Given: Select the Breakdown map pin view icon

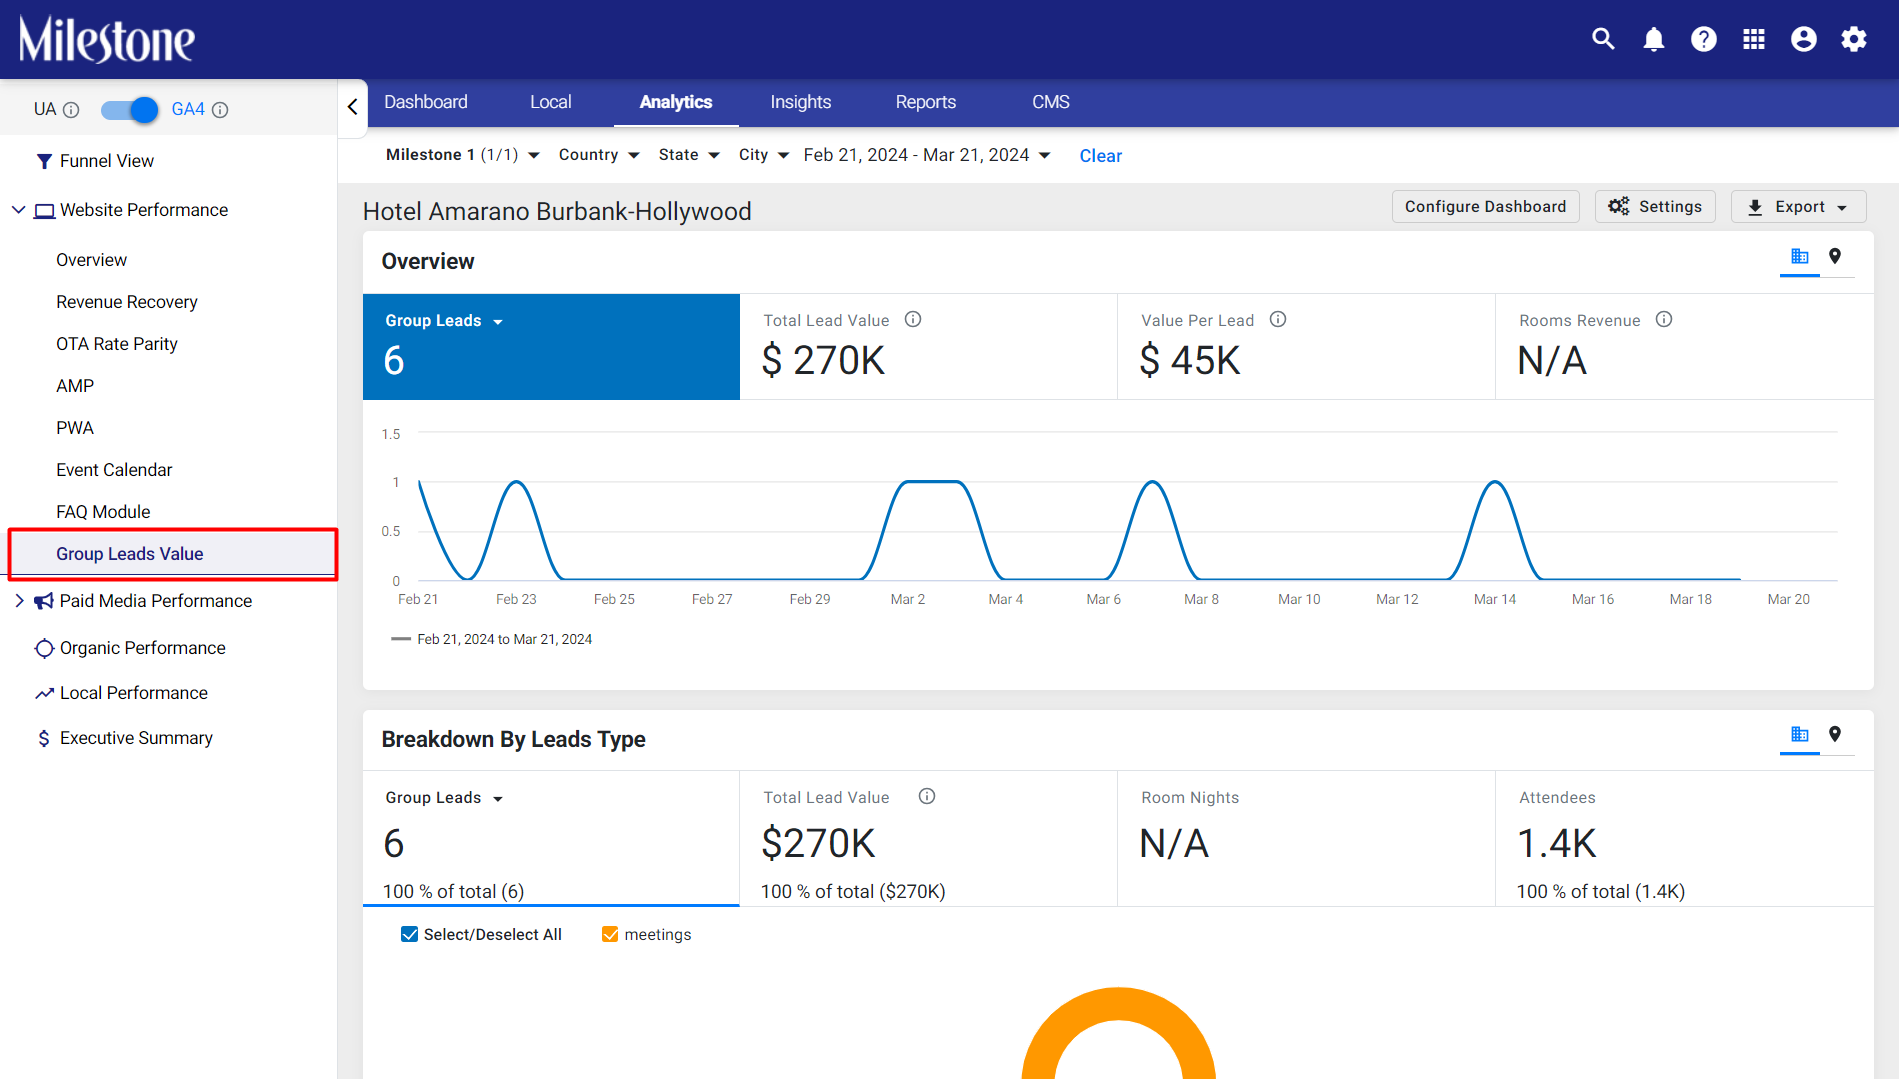Looking at the screenshot, I should (x=1835, y=734).
